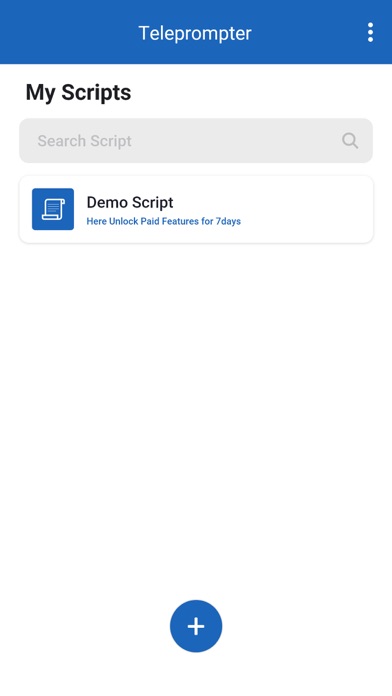Click empty area of Demo Script card
The image size is (392, 696).
click(306, 209)
